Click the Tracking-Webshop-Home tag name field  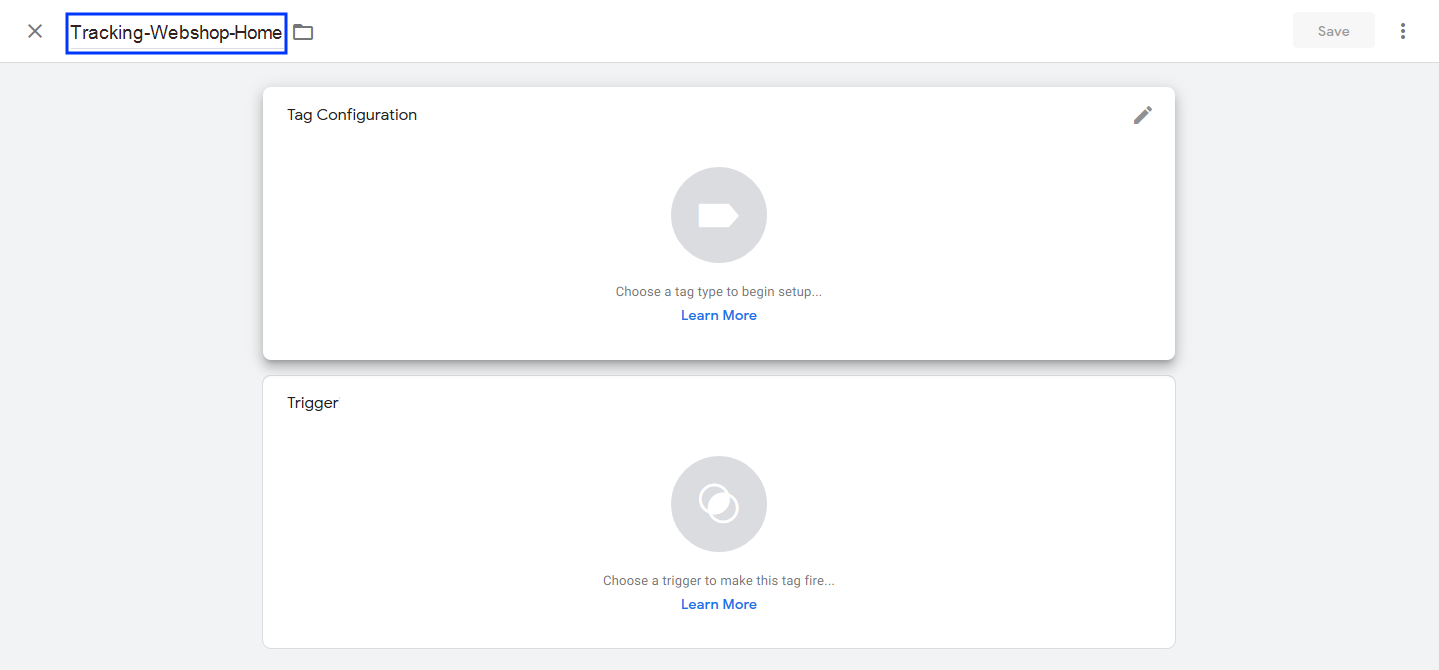pyautogui.click(x=176, y=33)
